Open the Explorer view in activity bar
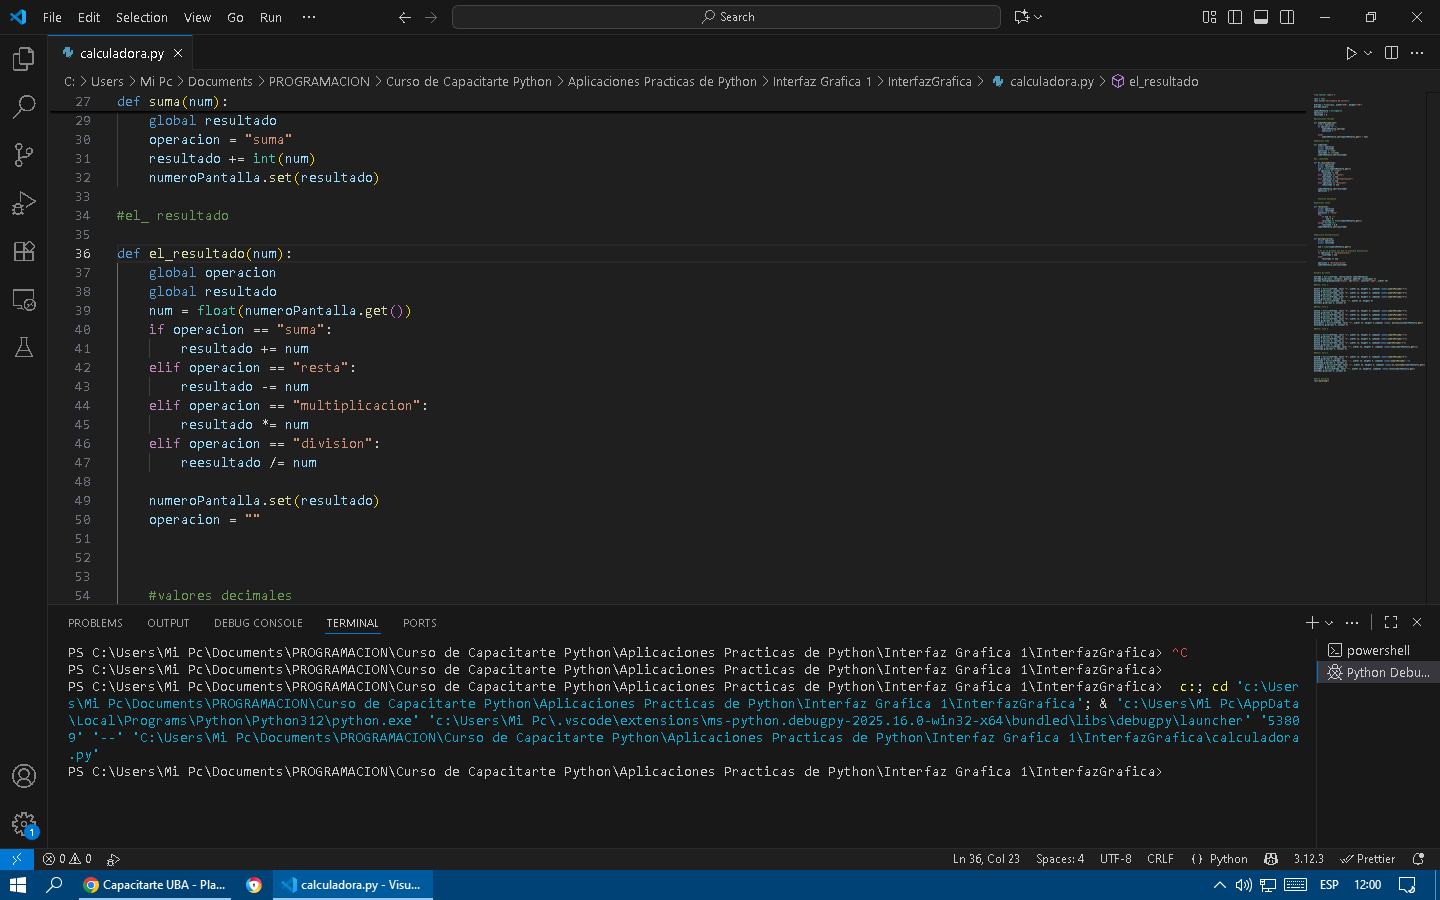Image resolution: width=1440 pixels, height=900 pixels. (24, 59)
